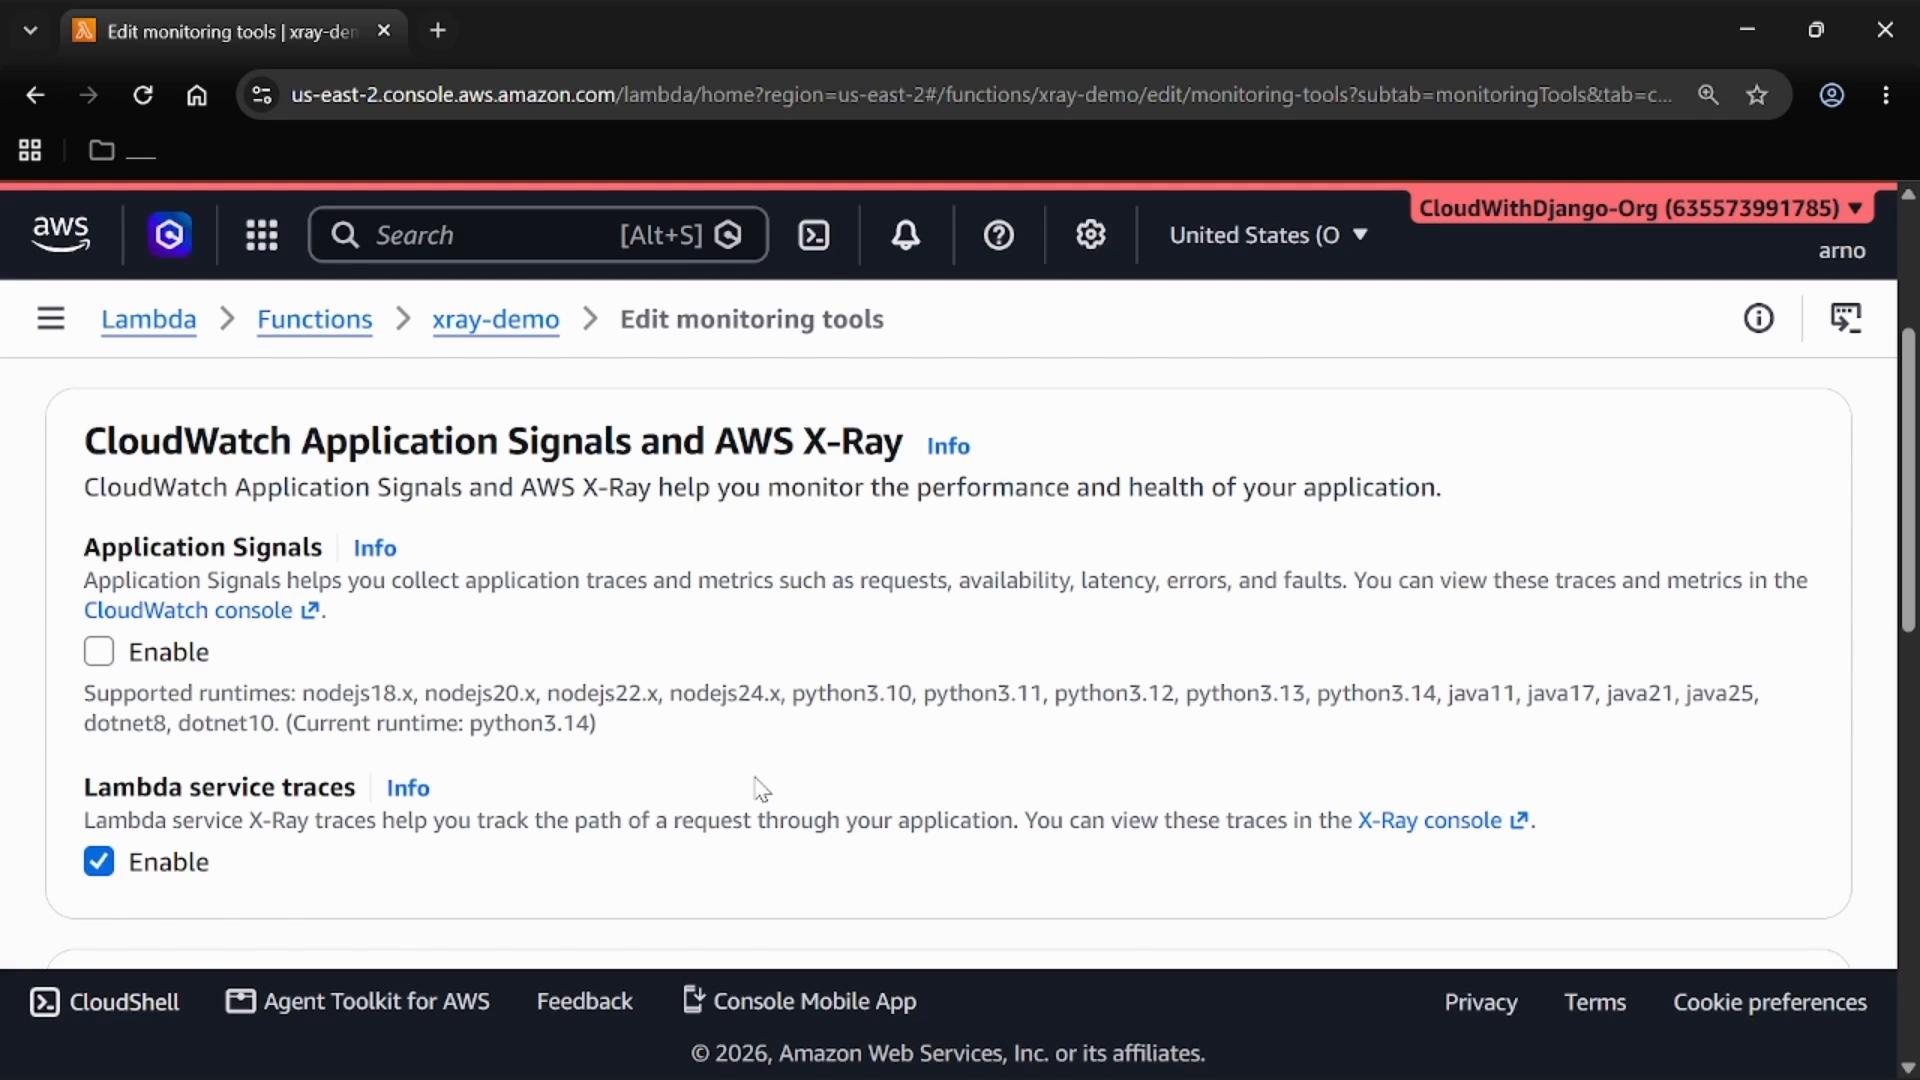Image resolution: width=1920 pixels, height=1080 pixels.
Task: Open the browser profile icon
Action: (1832, 95)
